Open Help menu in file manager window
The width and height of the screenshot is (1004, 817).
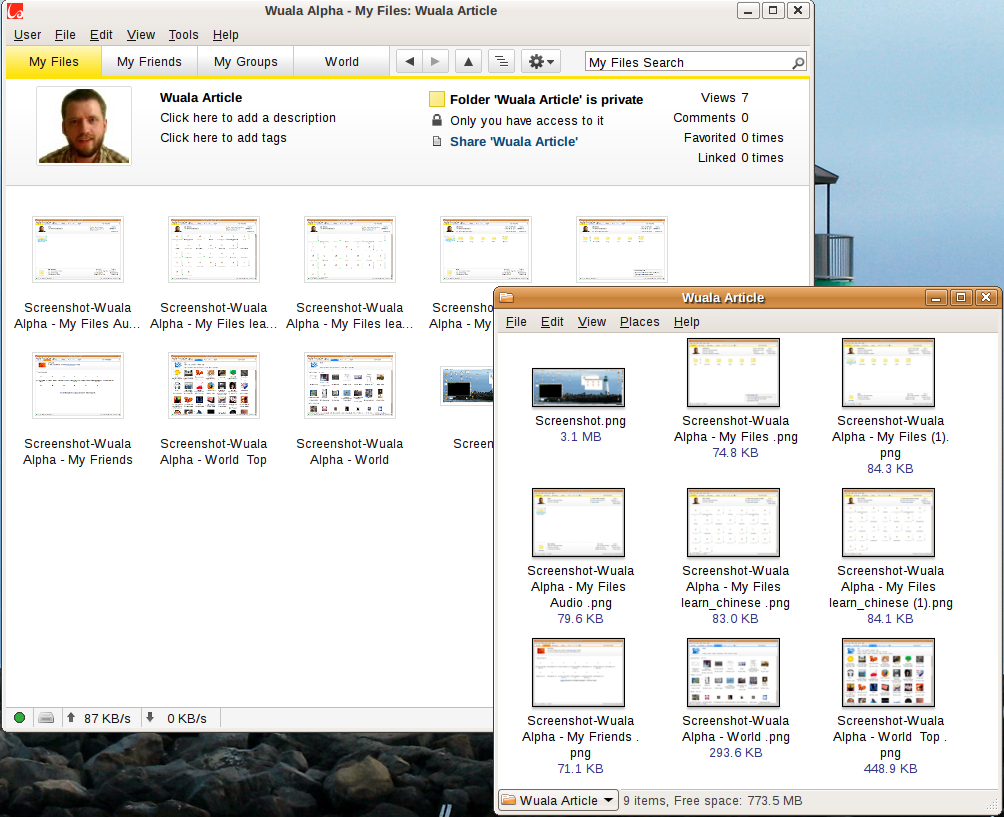tap(686, 321)
